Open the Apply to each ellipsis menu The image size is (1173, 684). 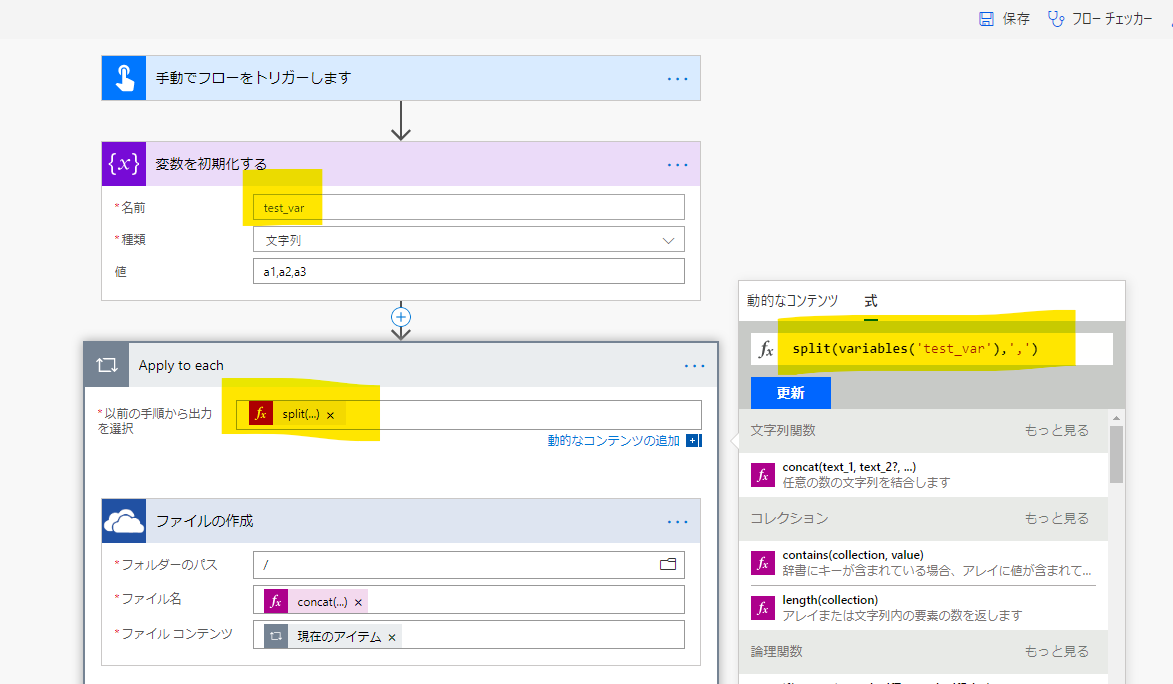pyautogui.click(x=695, y=366)
